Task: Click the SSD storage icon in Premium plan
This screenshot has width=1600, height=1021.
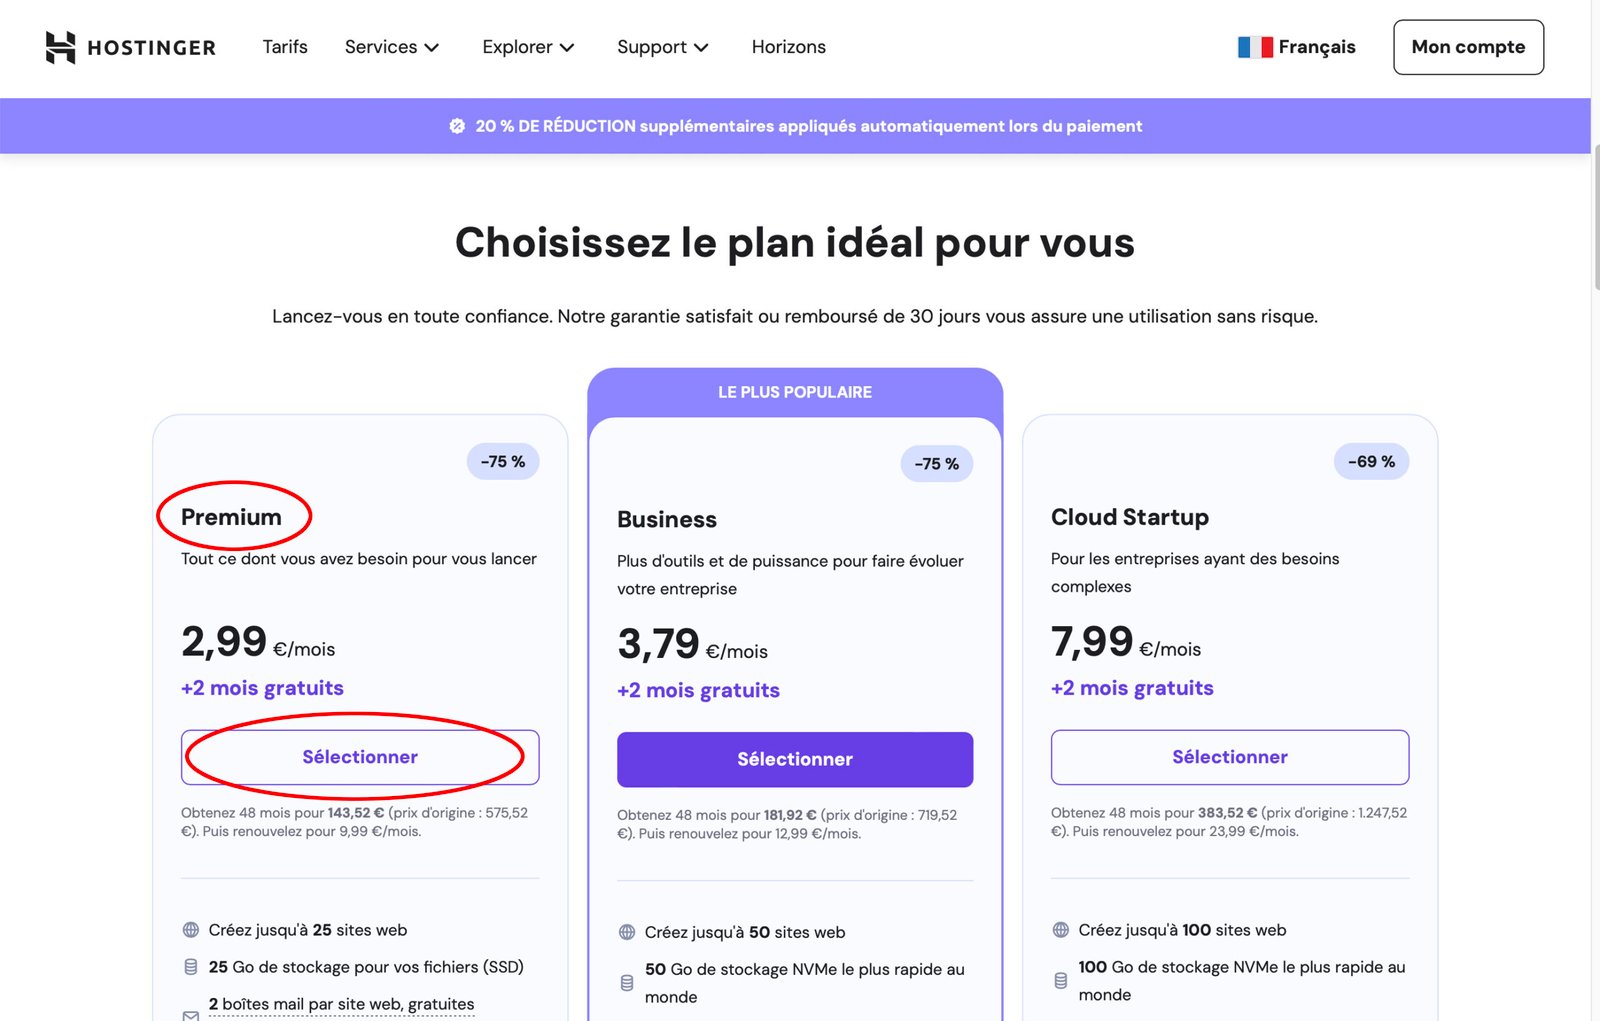Action: [190, 966]
